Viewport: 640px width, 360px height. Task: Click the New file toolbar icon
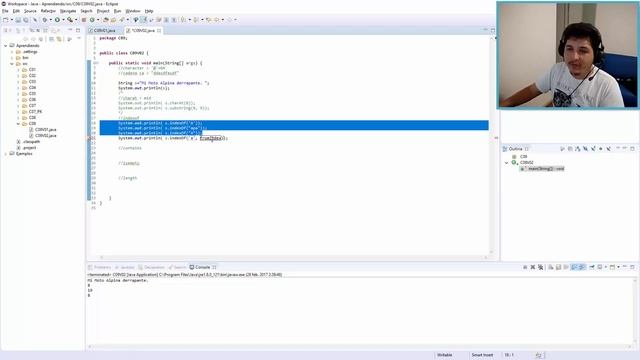point(6,20)
